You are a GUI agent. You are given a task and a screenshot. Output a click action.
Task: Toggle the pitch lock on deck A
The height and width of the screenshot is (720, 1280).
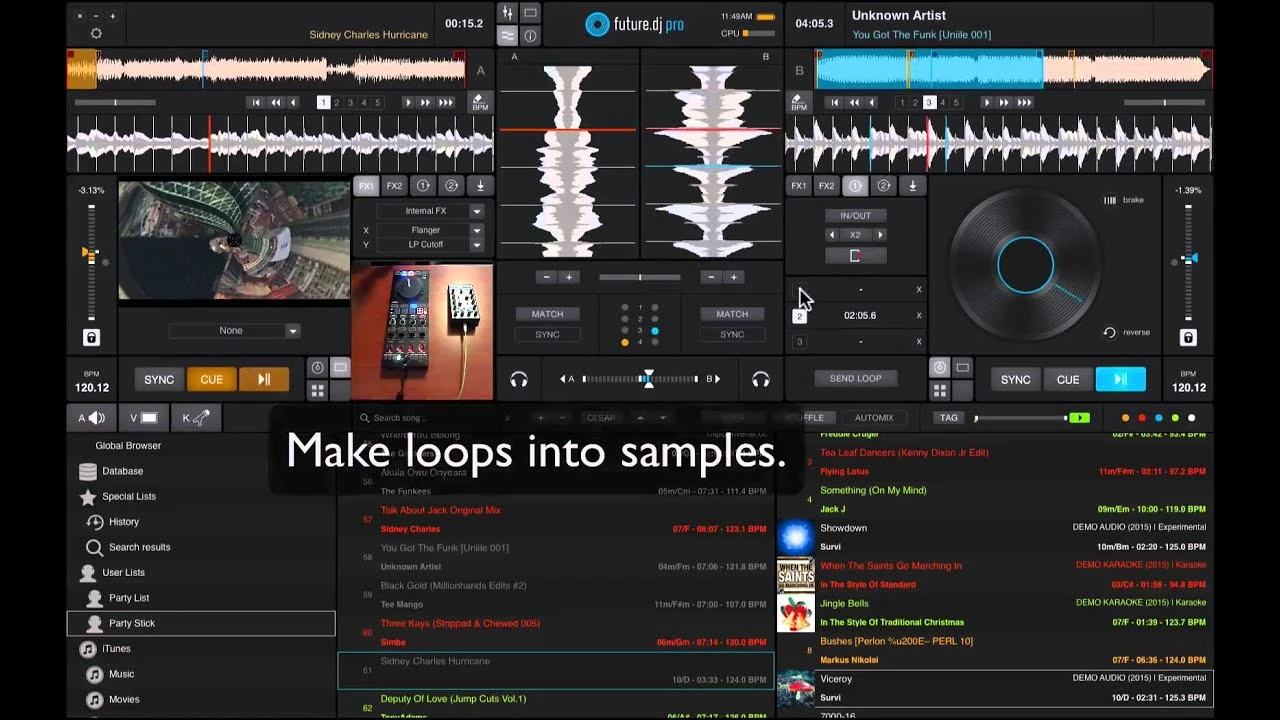(x=91, y=338)
